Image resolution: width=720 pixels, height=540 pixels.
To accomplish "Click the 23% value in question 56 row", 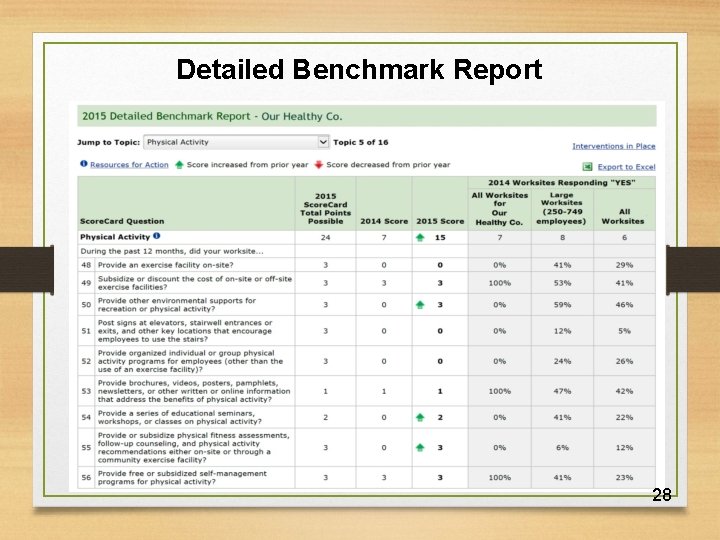I will 624,478.
